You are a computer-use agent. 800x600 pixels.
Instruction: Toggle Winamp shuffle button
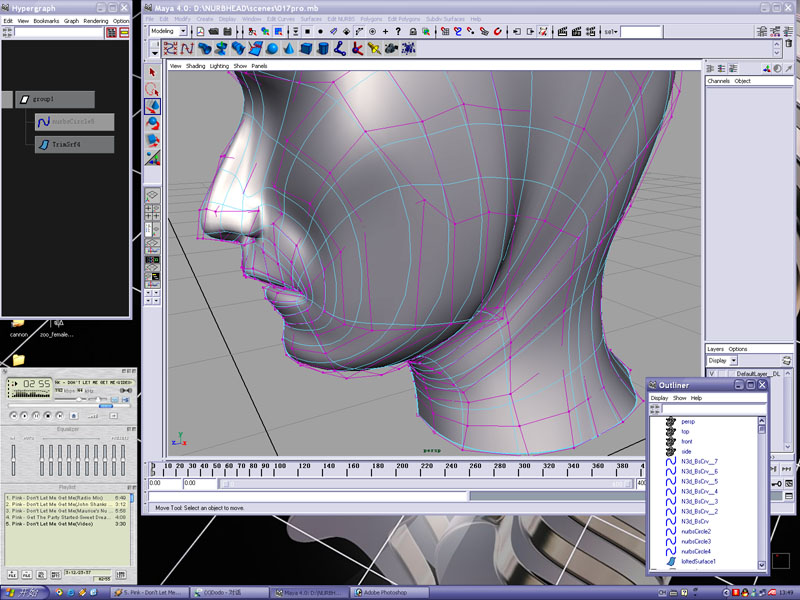click(x=93, y=416)
